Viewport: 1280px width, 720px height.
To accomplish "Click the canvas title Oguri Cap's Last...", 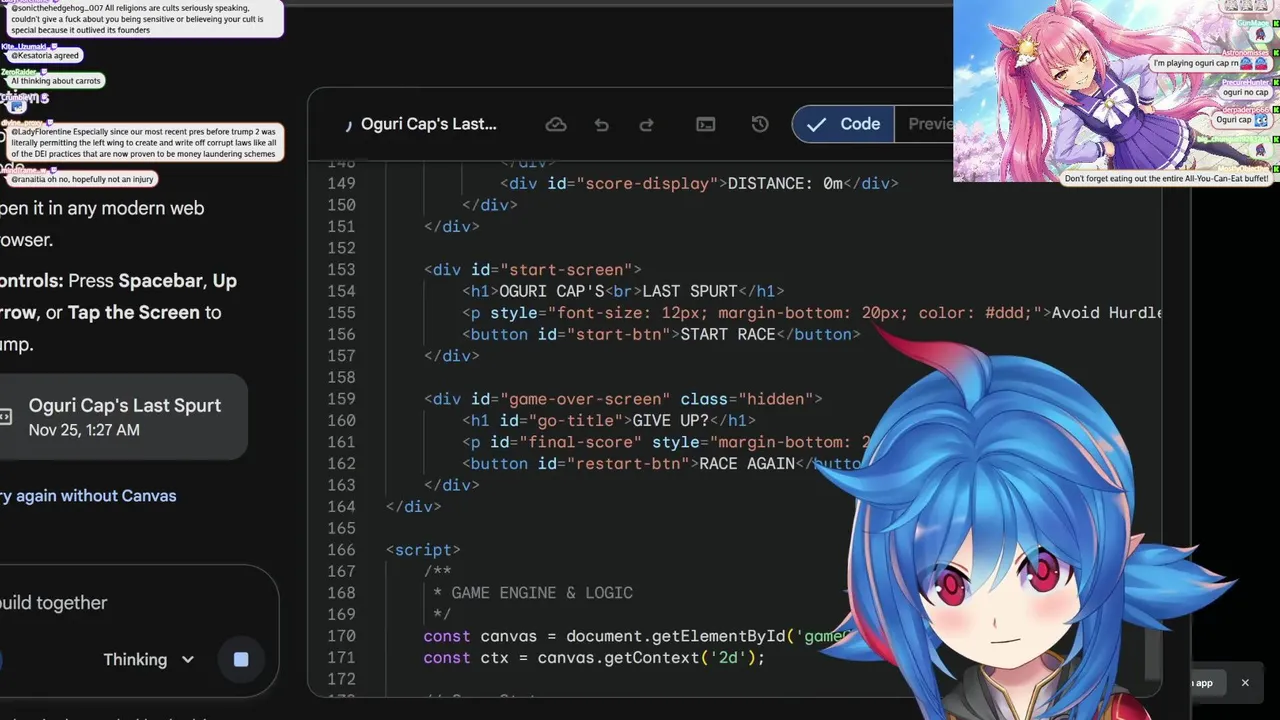I will tap(429, 124).
